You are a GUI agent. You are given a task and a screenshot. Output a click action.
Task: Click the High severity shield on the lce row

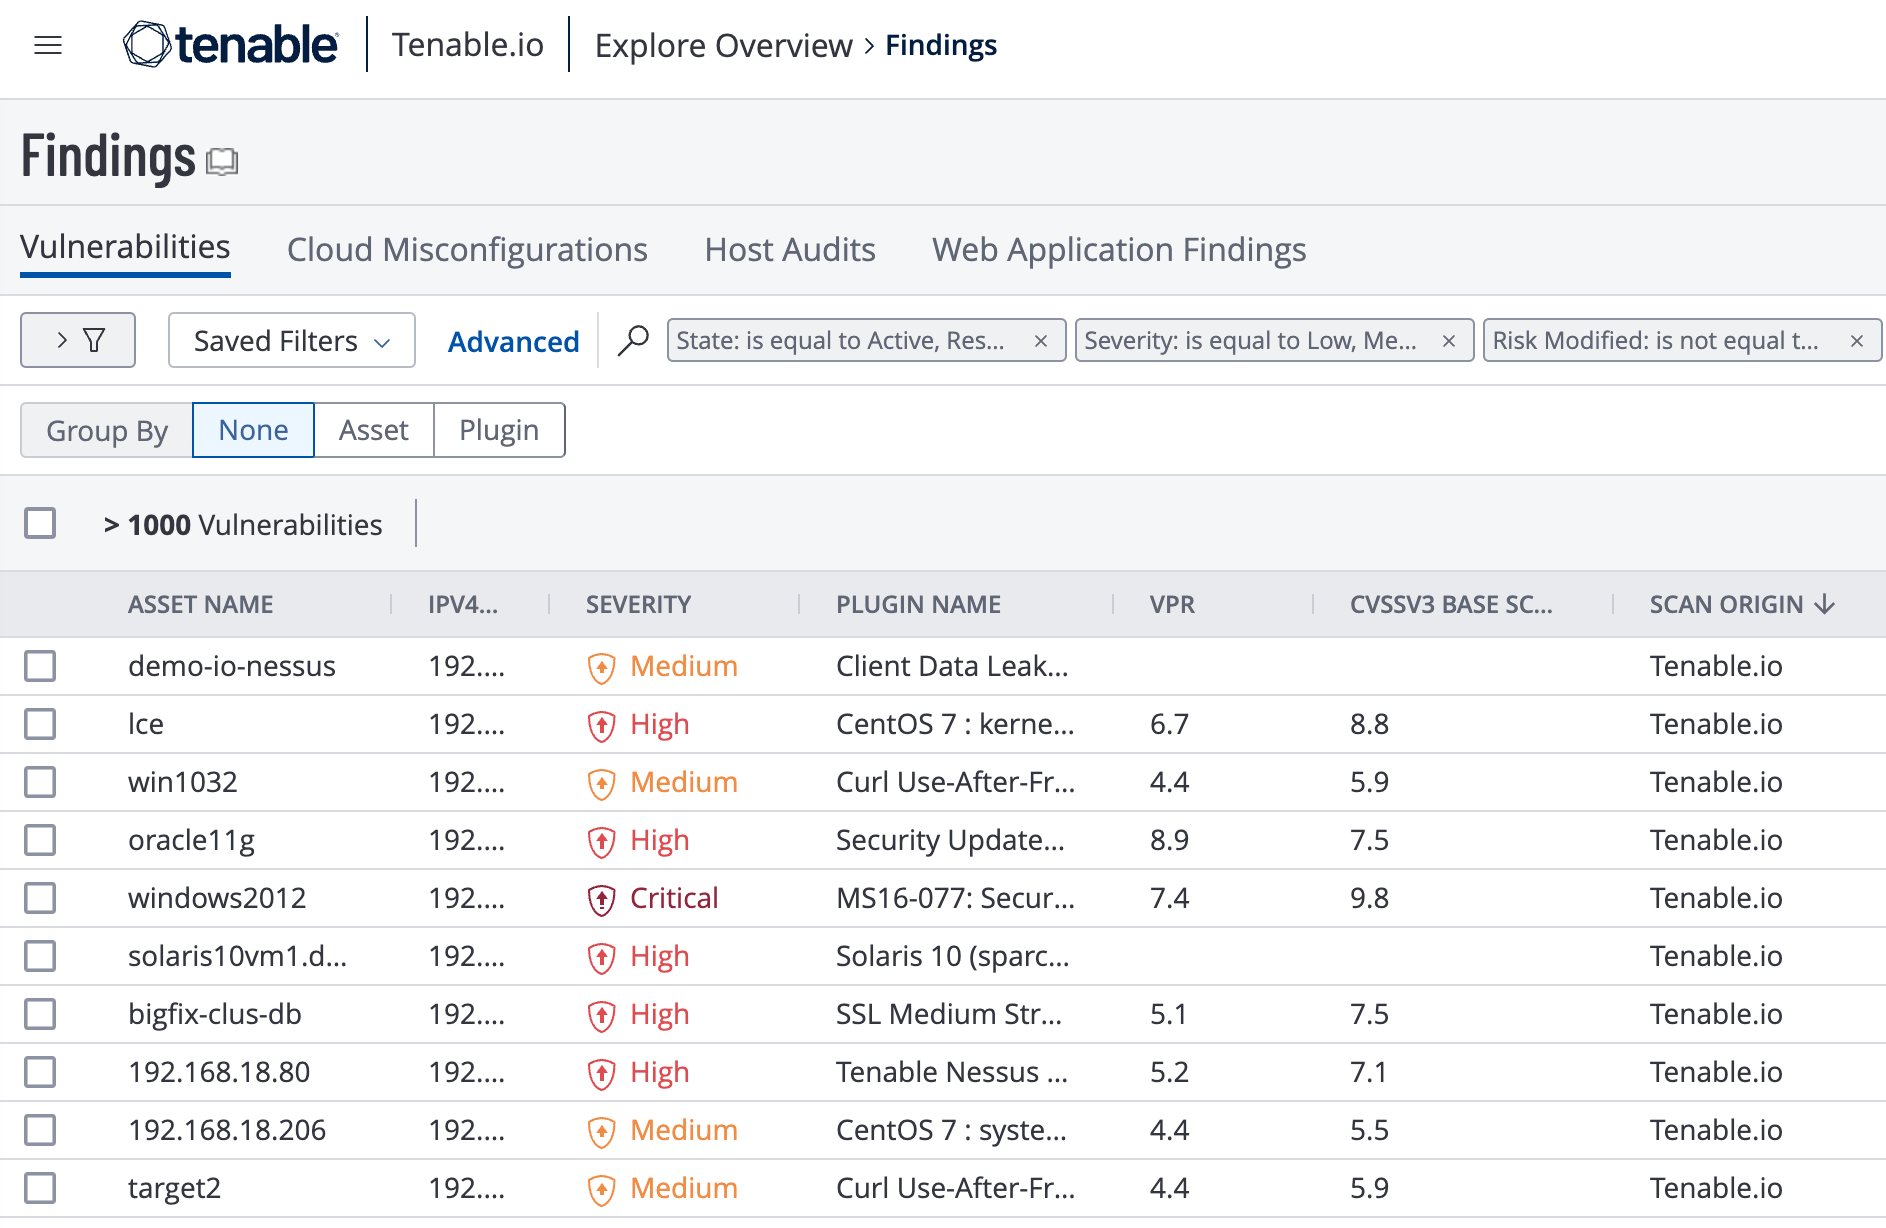[x=601, y=725]
